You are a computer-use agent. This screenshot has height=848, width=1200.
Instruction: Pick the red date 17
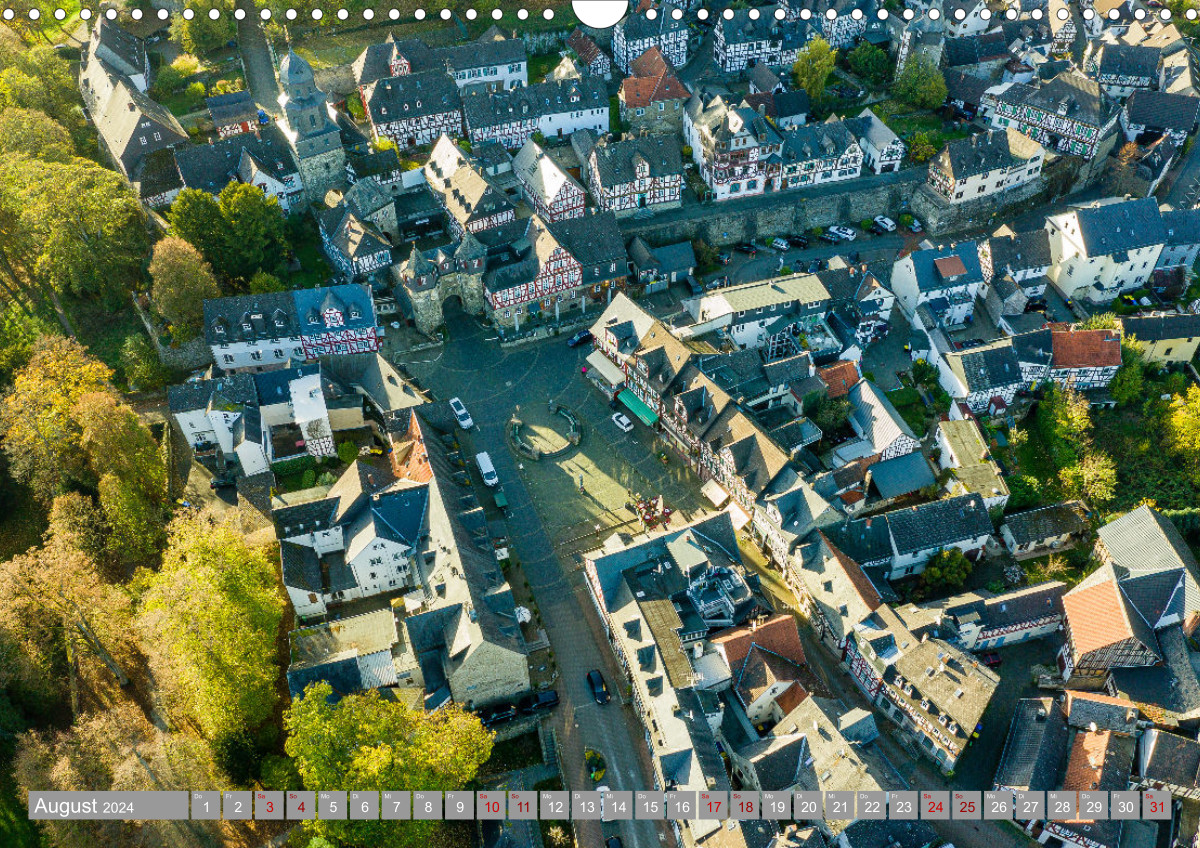click(x=713, y=806)
